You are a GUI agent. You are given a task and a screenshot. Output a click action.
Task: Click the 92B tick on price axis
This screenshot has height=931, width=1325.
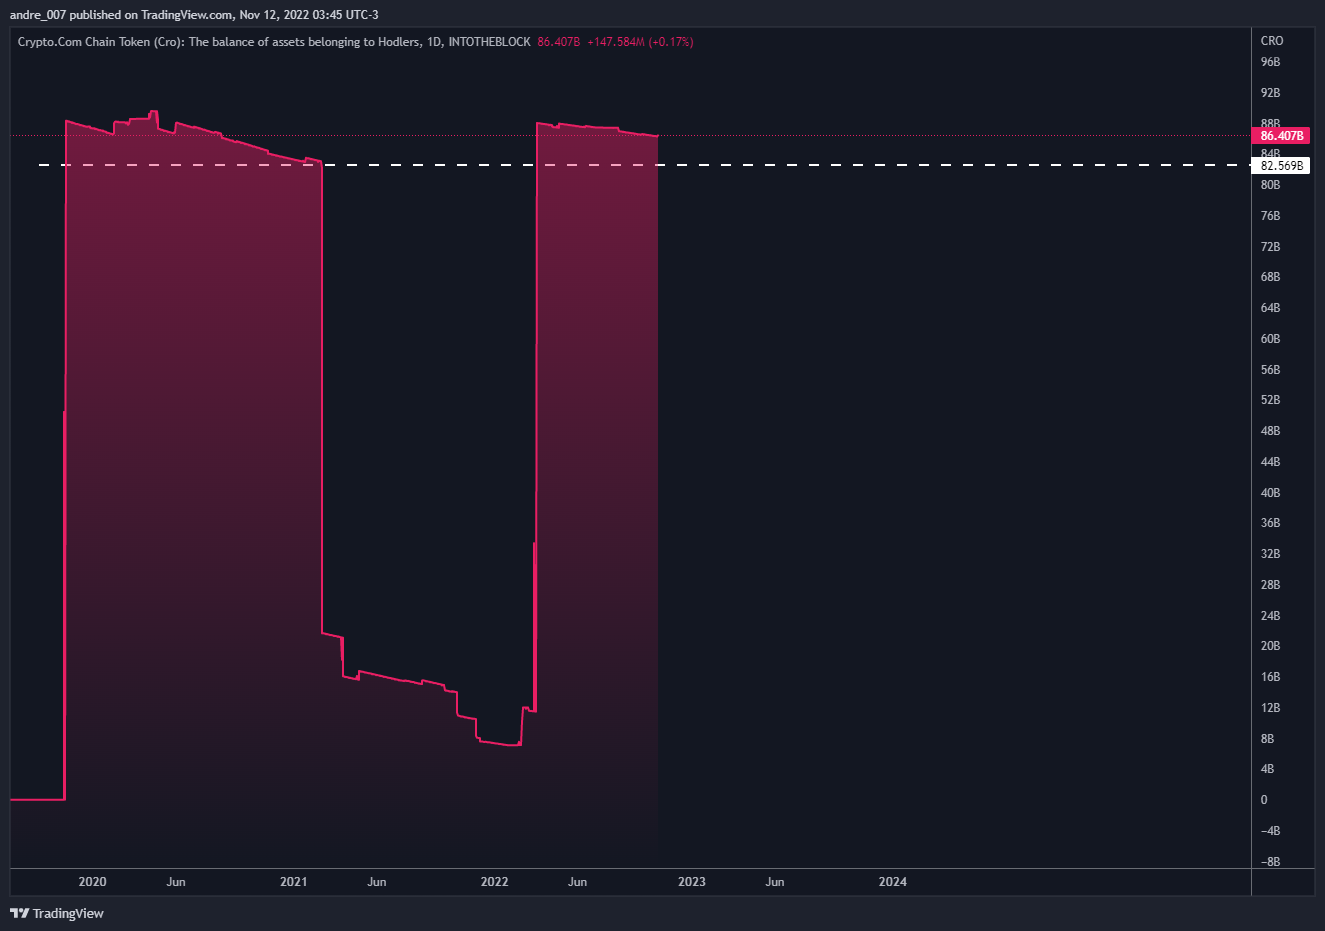coord(1270,93)
